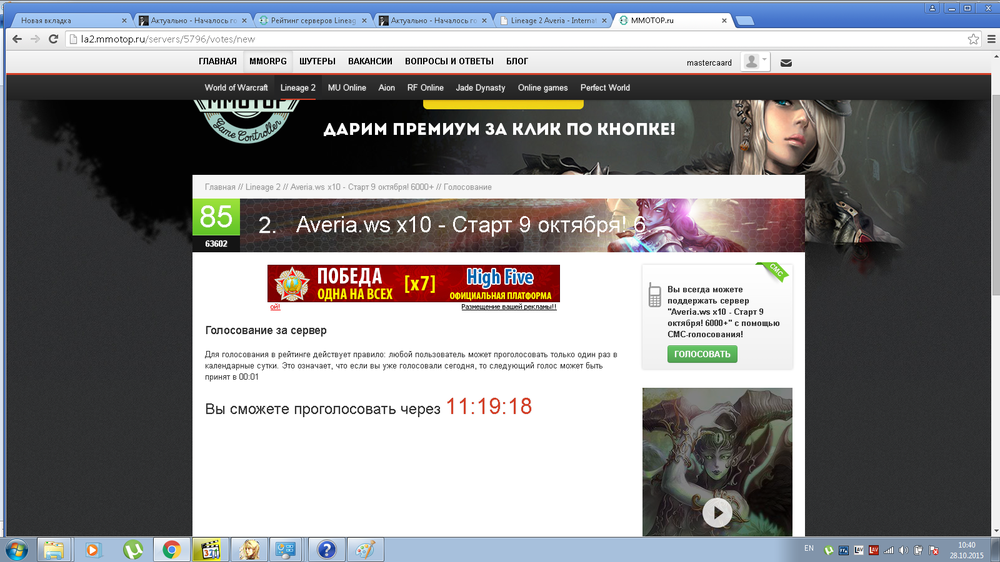Open the user avatar dropdown
1000x562 pixels.
tap(755, 62)
